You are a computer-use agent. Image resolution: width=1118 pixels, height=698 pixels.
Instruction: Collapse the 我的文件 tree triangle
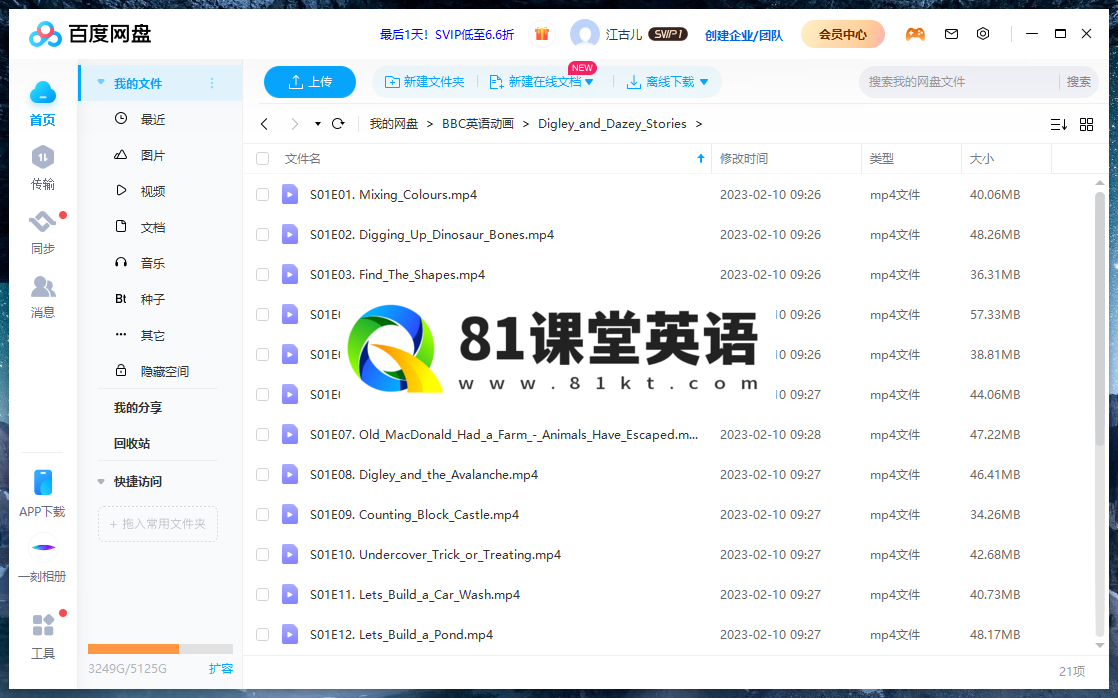pyautogui.click(x=101, y=83)
